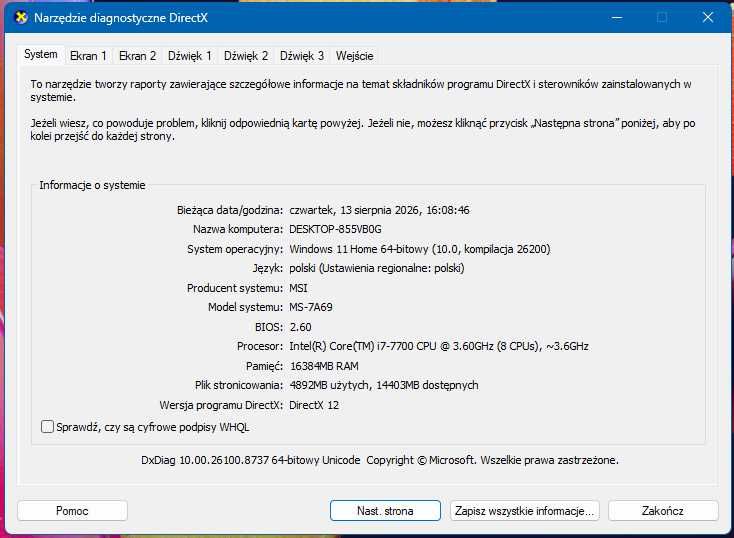Click the date value czwartek, 13 sierpnia 2026

coord(354,210)
